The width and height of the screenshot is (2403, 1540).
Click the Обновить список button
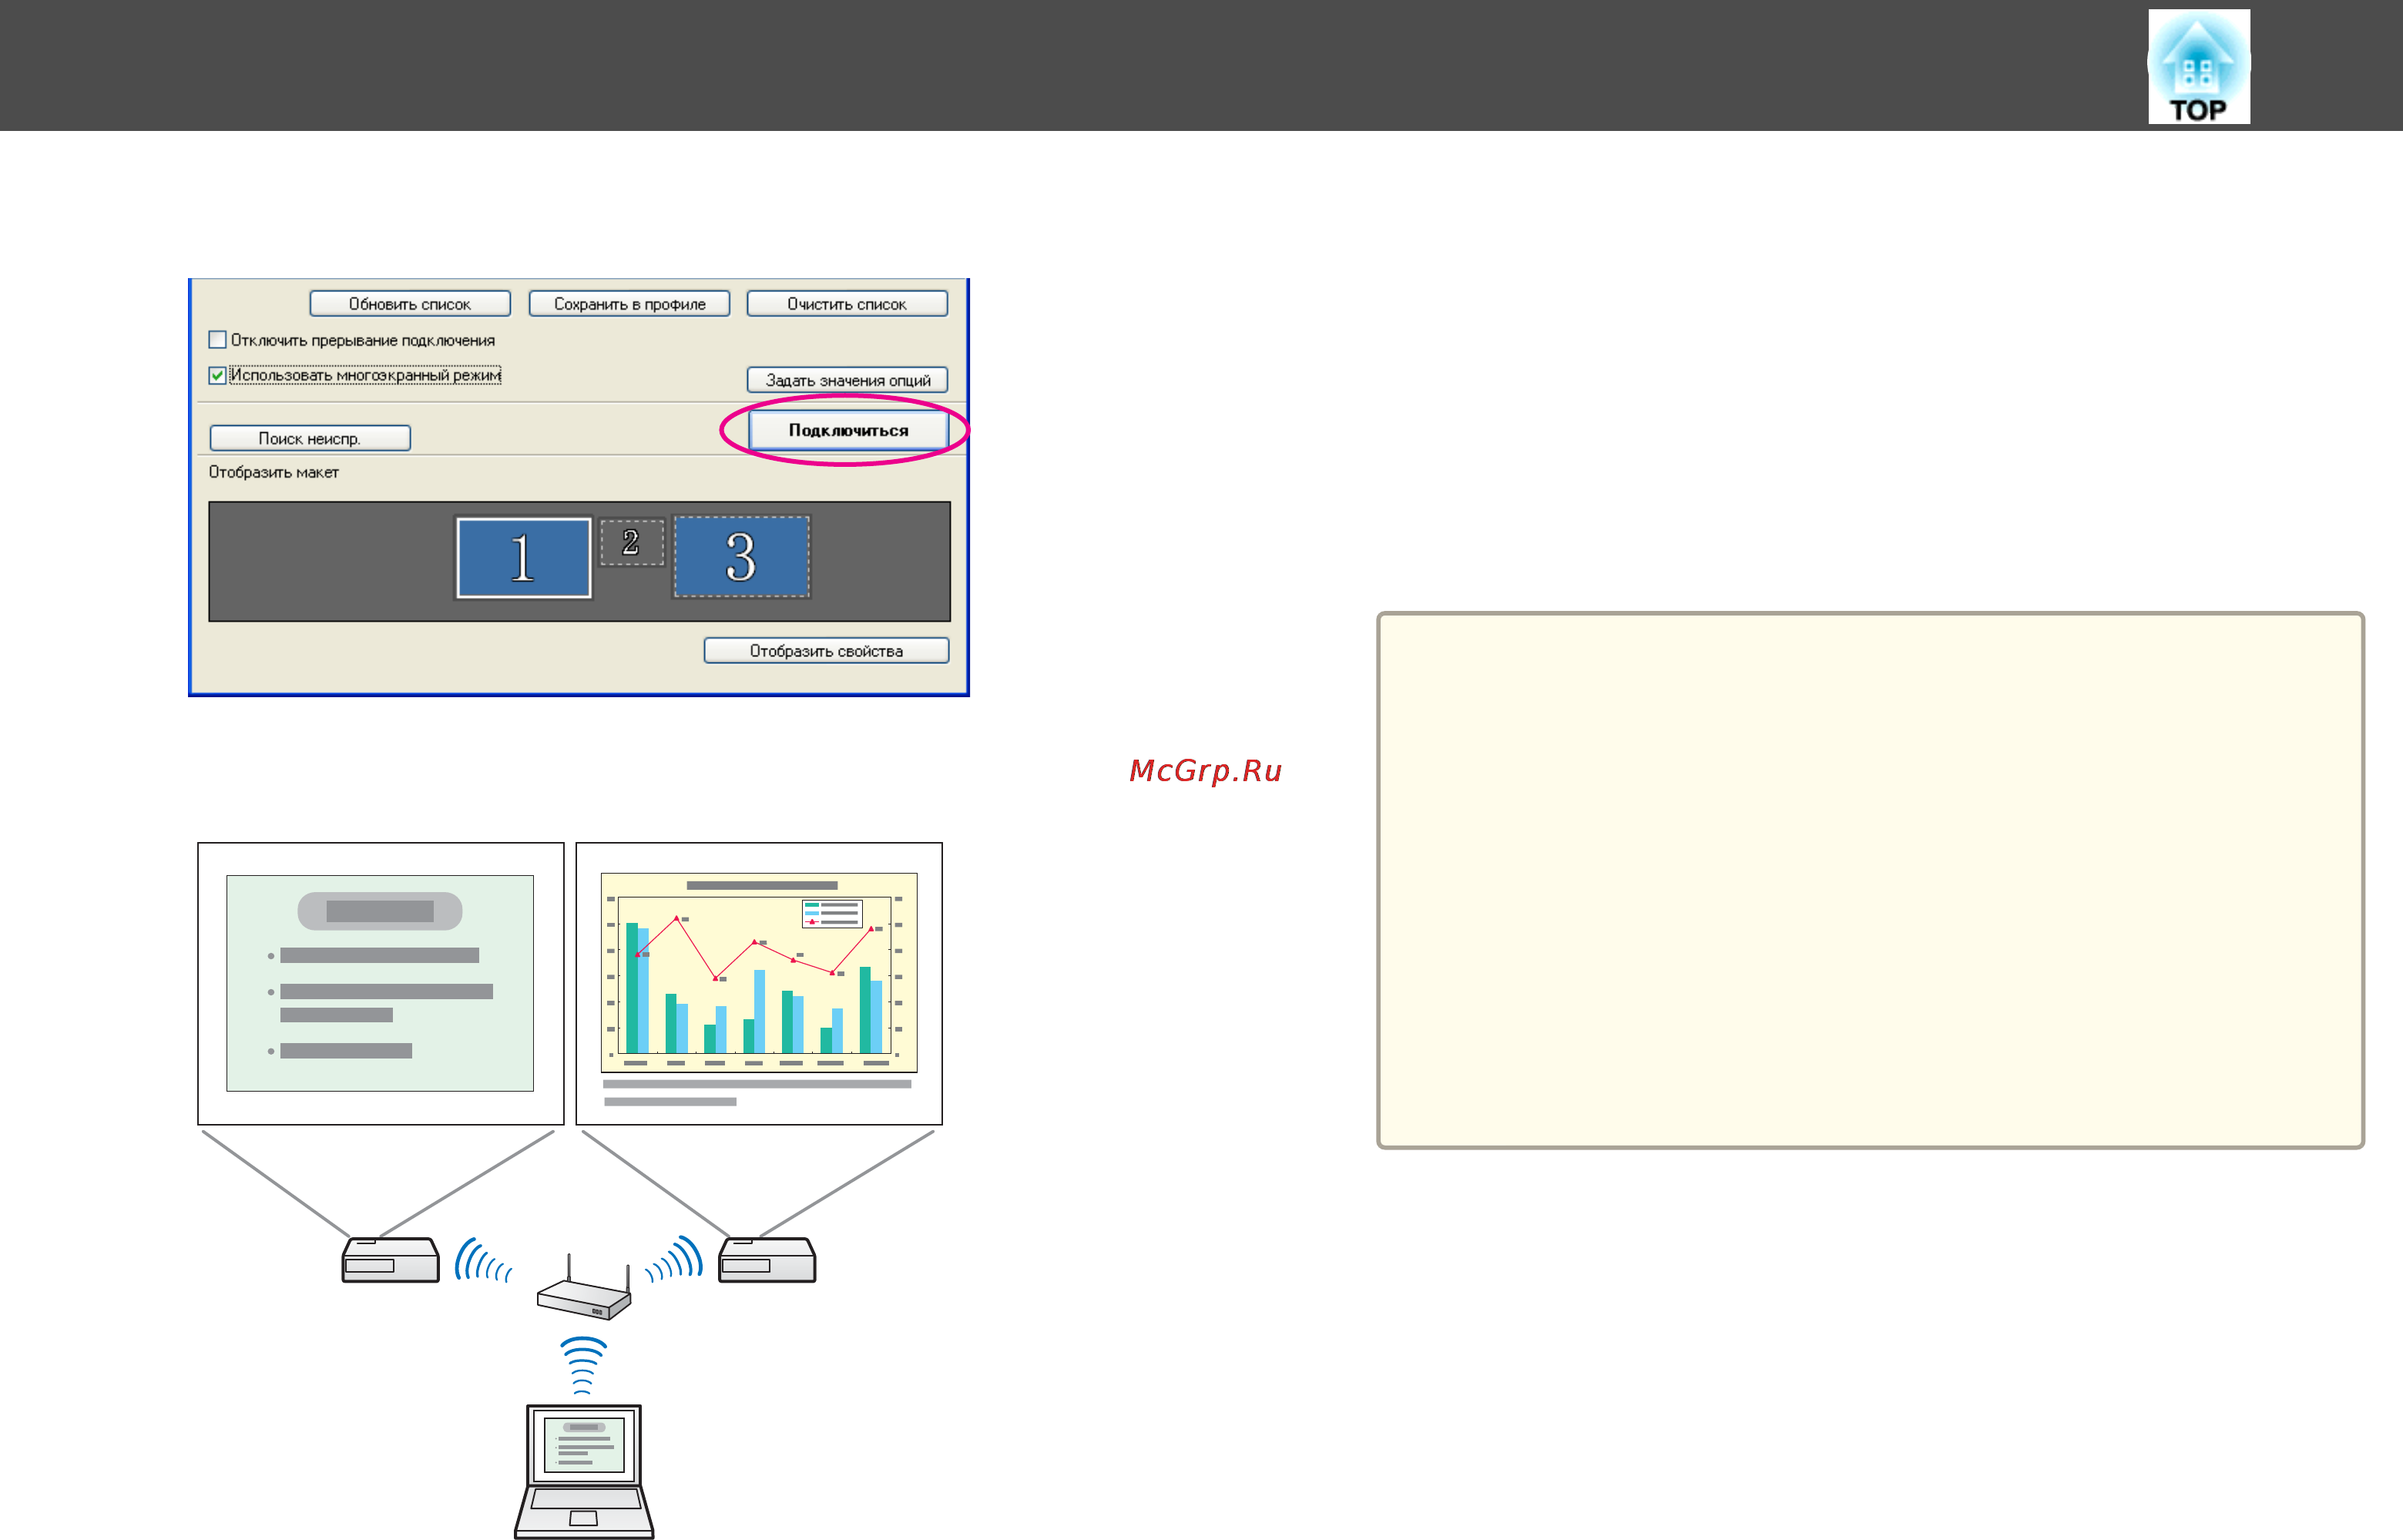point(410,303)
